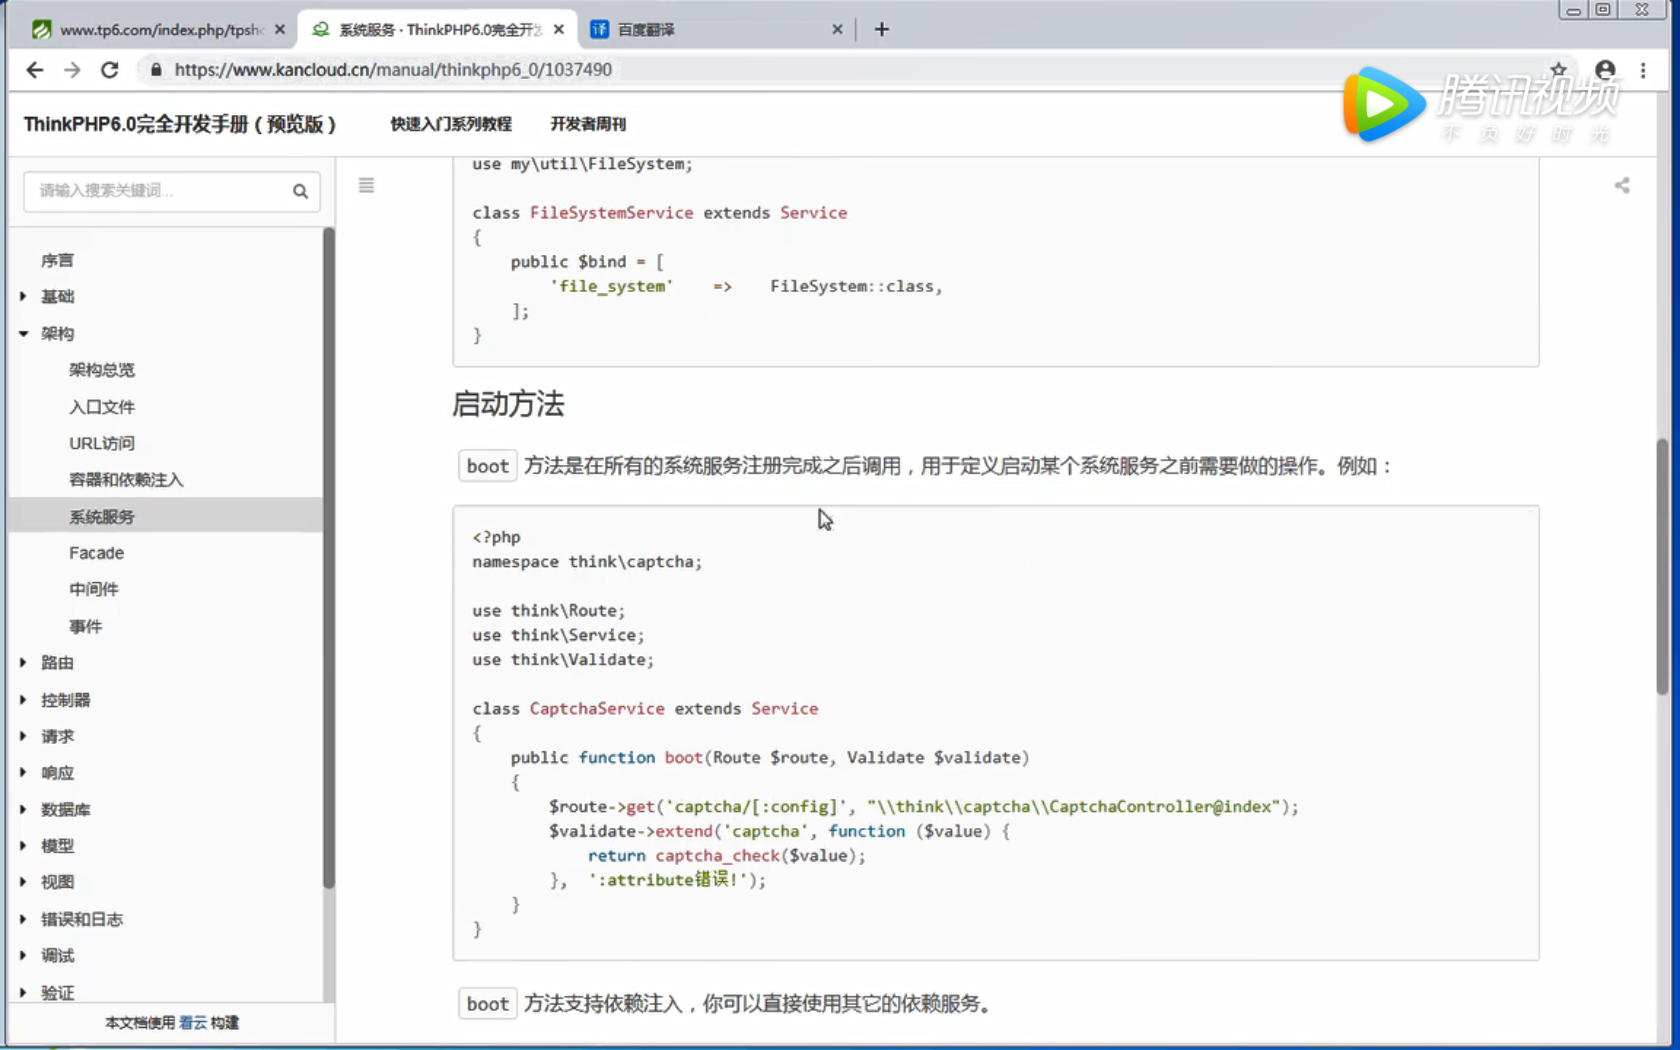Open URL访问 page
This screenshot has height=1050, width=1680.
tap(101, 443)
